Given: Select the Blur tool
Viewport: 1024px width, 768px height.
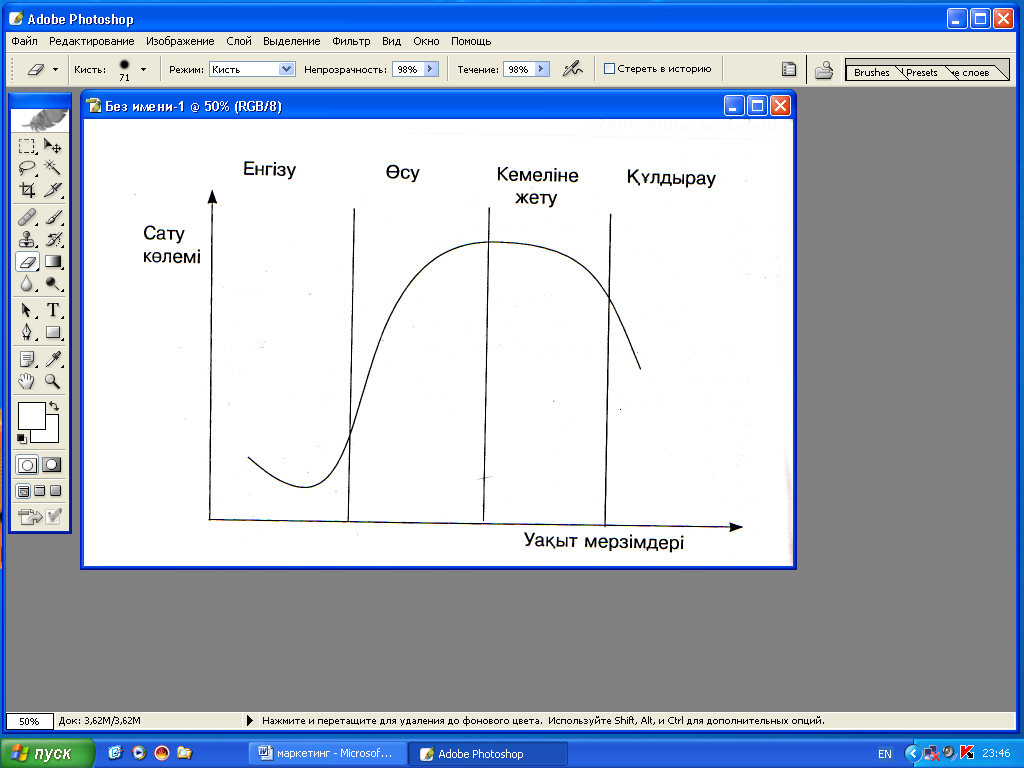Looking at the screenshot, I should point(27,284).
